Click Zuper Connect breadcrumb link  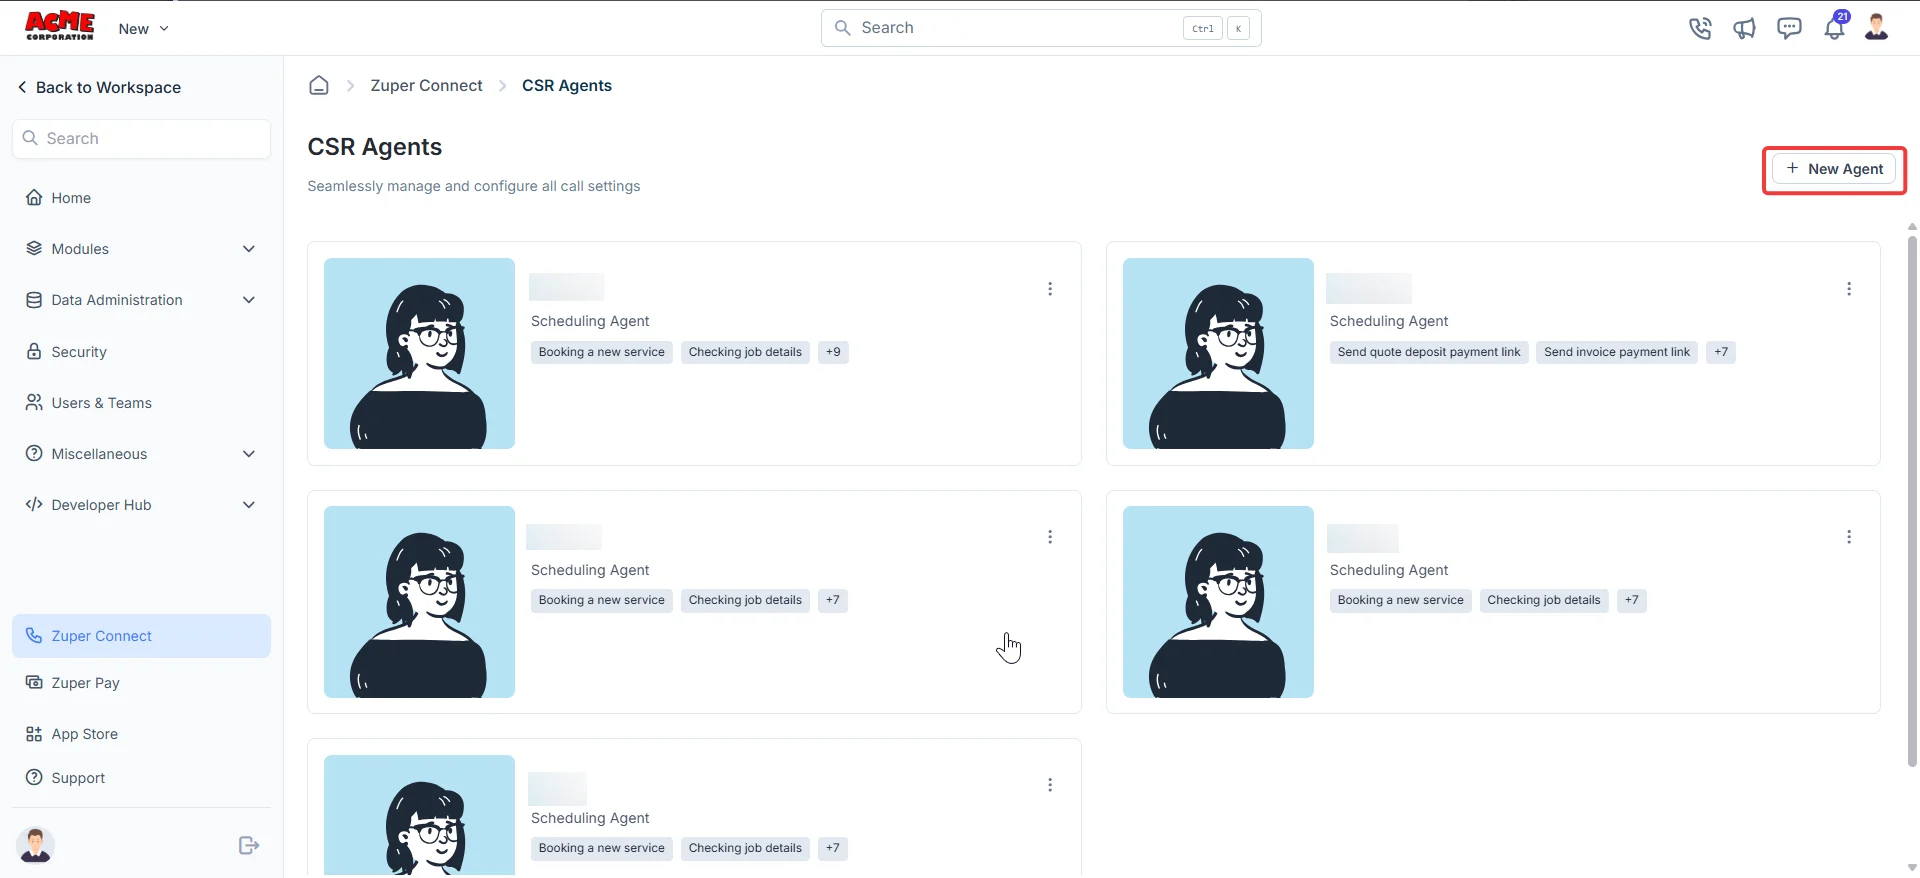pyautogui.click(x=426, y=86)
